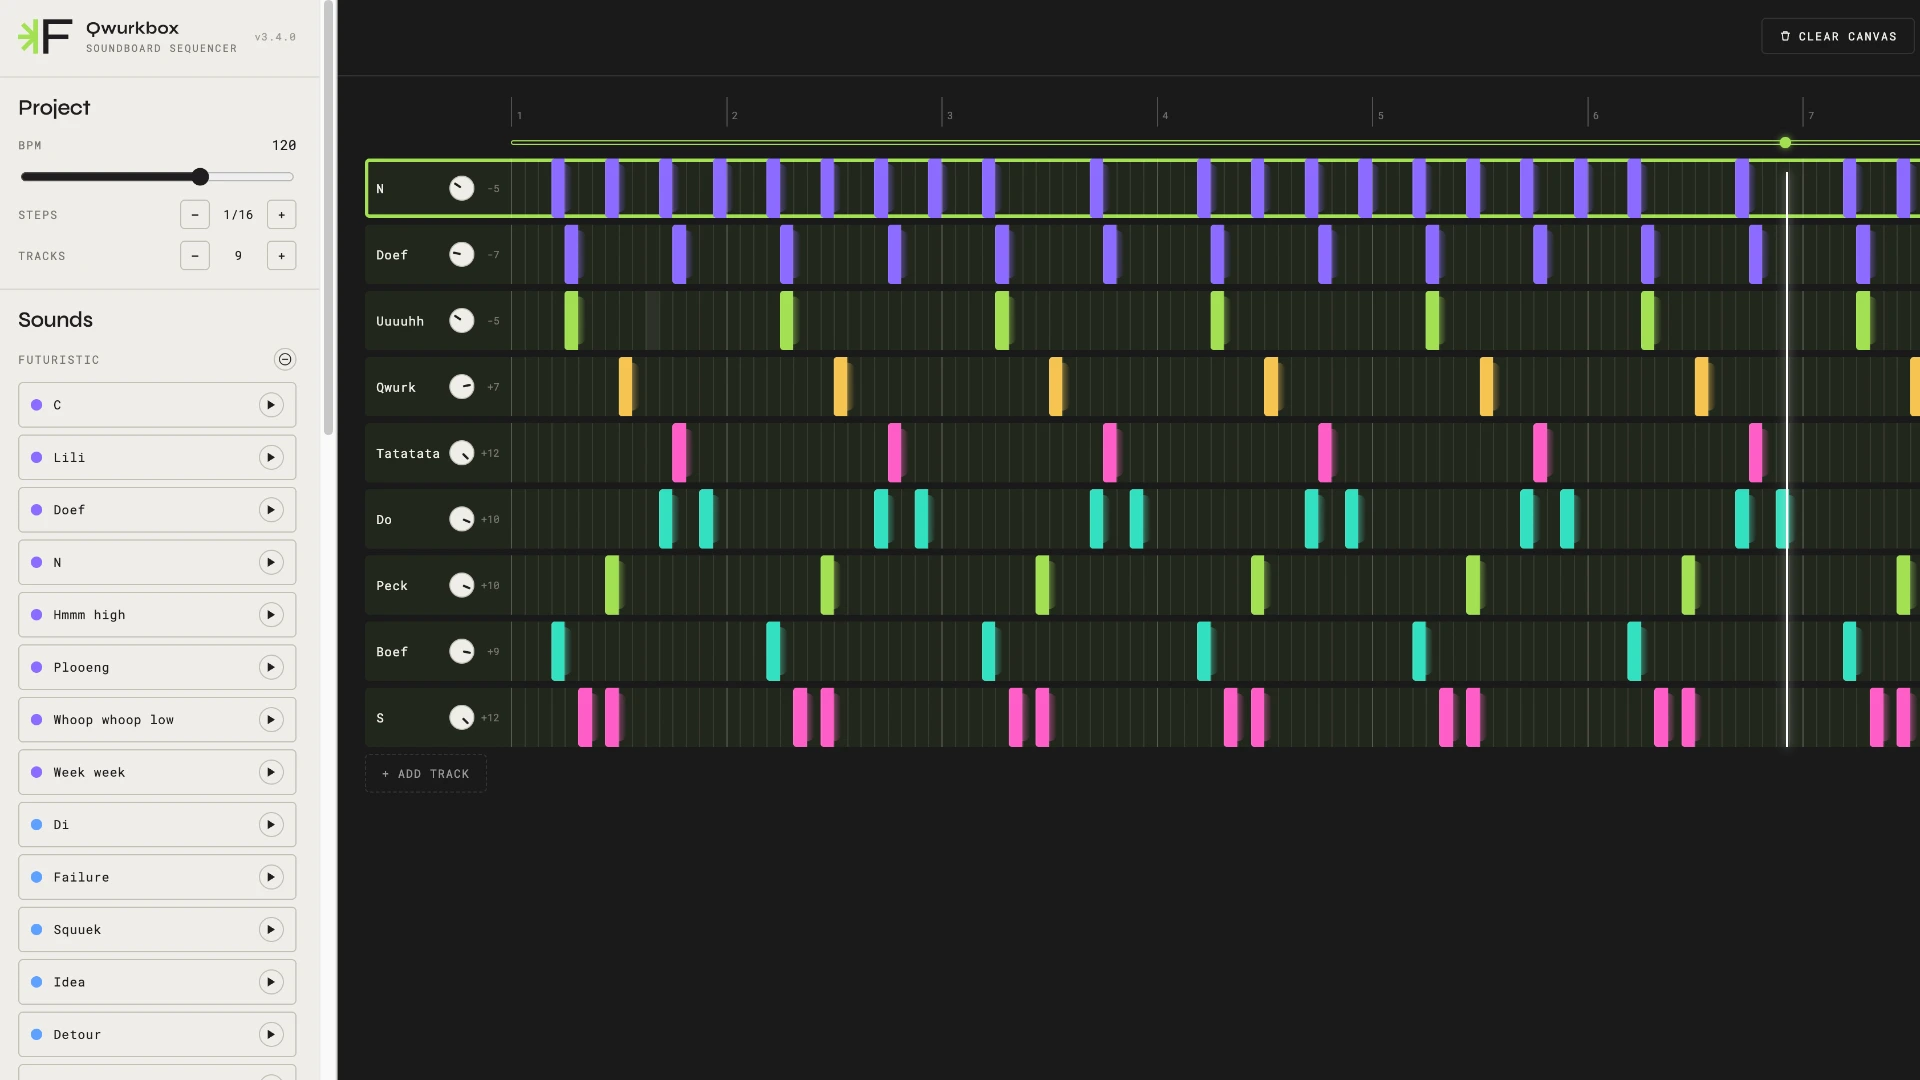Toggle the highlighted empty step in Uuuuhh track
This screenshot has height=1080, width=1920.
tap(652, 321)
